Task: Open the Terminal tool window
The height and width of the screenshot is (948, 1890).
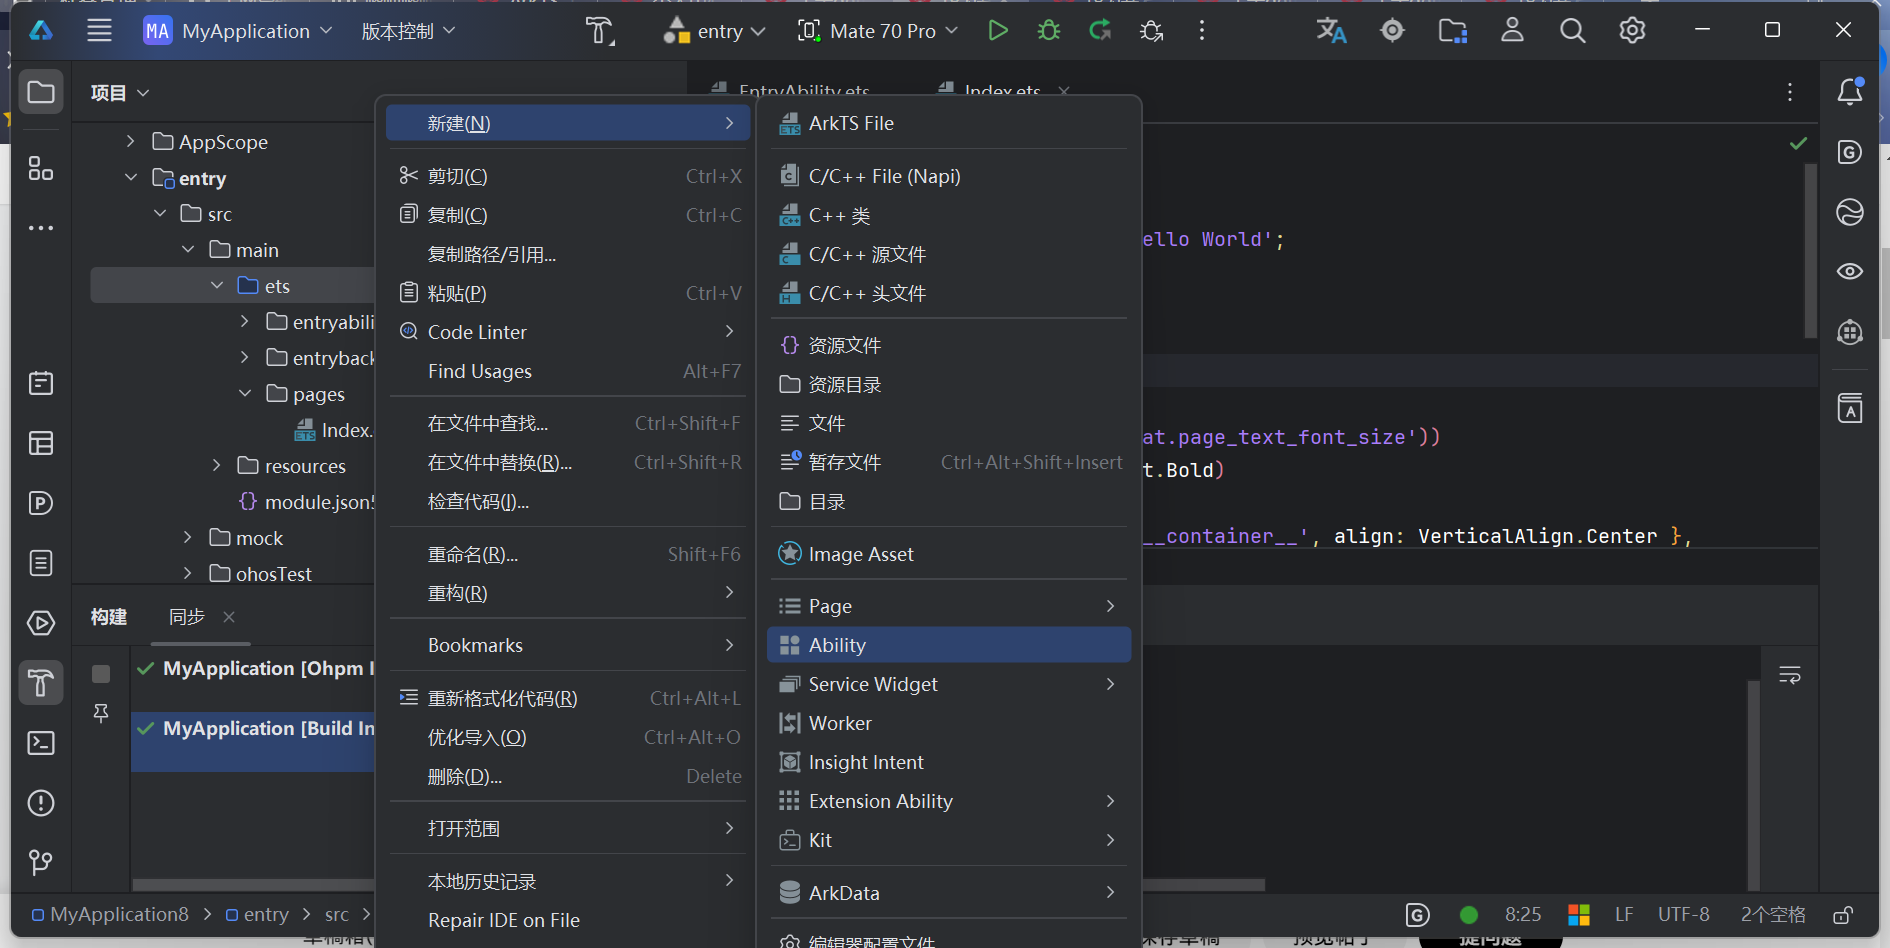Action: coord(41,743)
